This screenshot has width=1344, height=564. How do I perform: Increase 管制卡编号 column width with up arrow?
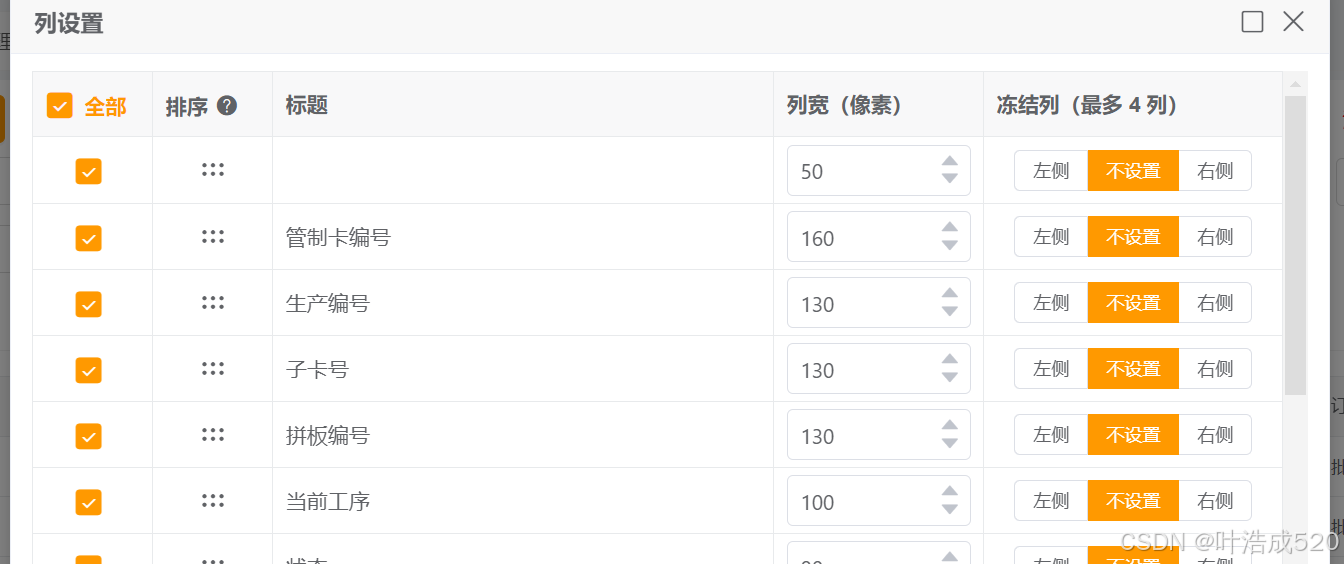pyautogui.click(x=950, y=228)
